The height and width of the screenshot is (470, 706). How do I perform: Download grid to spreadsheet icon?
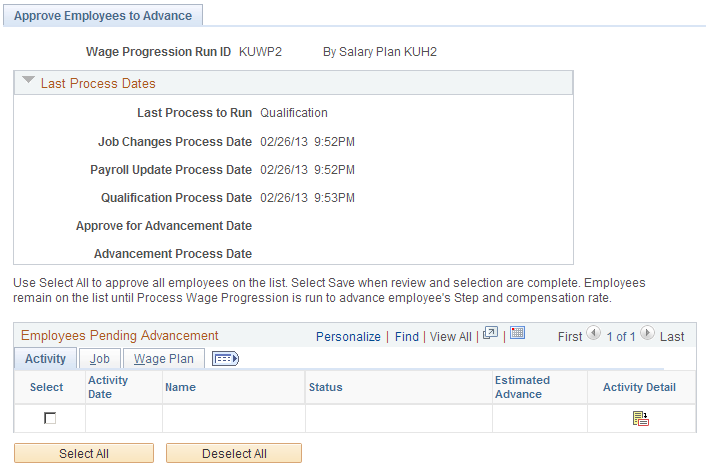point(517,333)
